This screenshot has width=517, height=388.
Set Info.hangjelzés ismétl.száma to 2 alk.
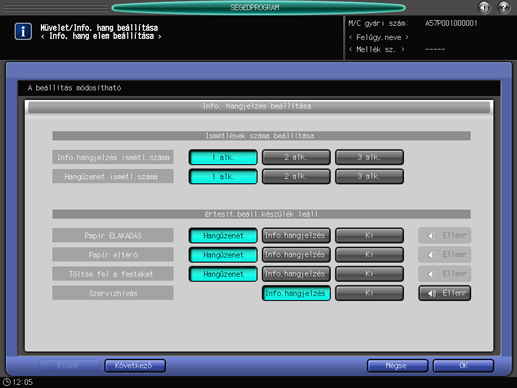coord(296,157)
